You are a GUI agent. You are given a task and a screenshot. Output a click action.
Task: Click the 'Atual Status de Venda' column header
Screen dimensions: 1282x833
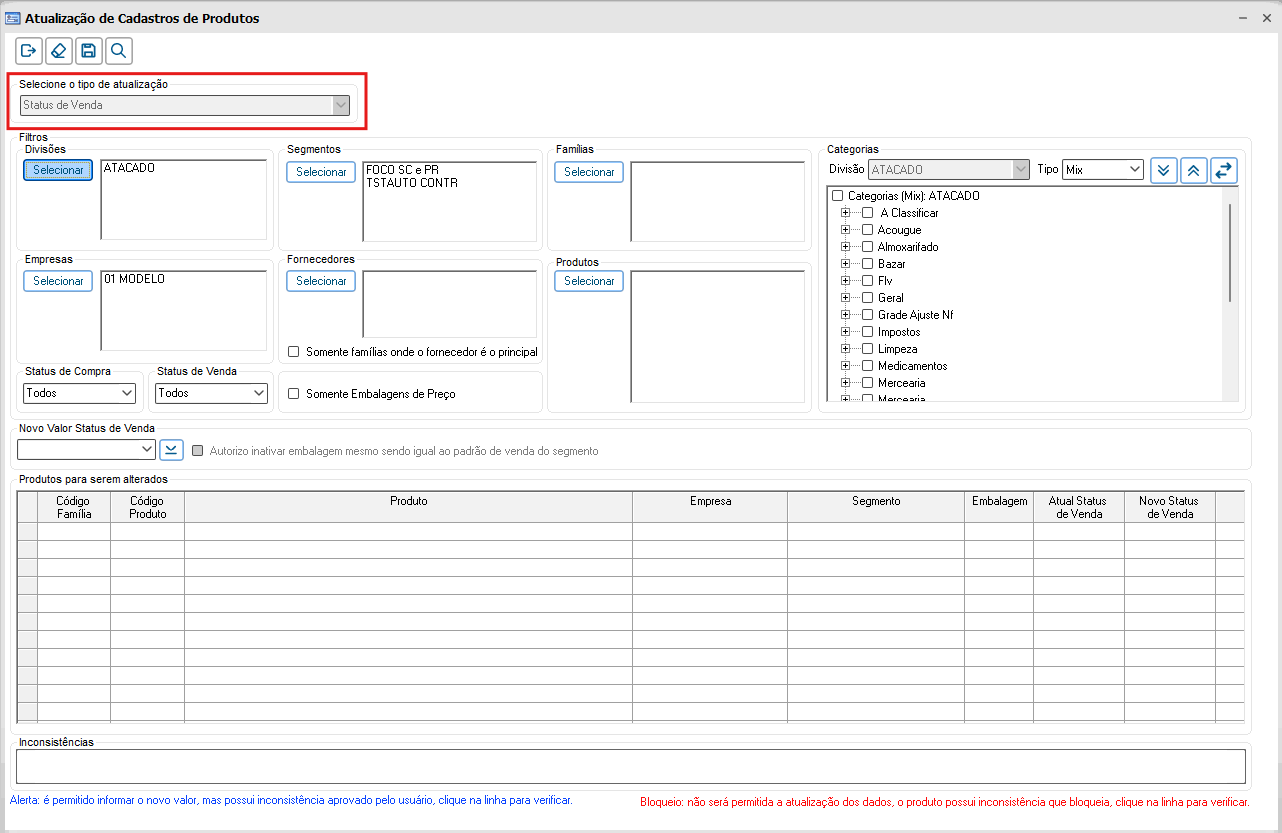(1079, 507)
